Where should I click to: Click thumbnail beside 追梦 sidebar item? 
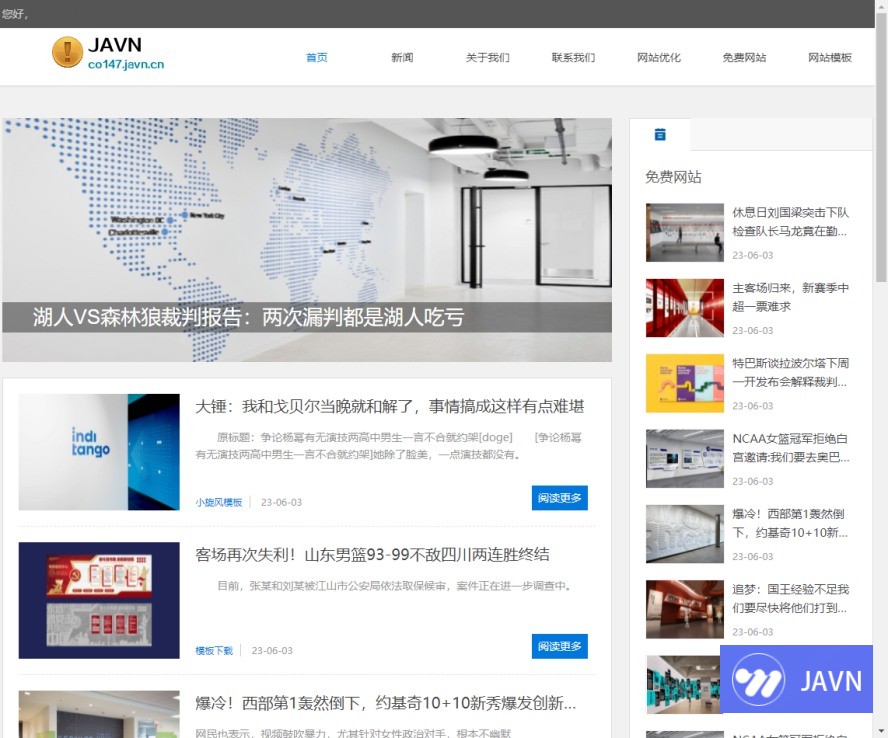pos(685,609)
